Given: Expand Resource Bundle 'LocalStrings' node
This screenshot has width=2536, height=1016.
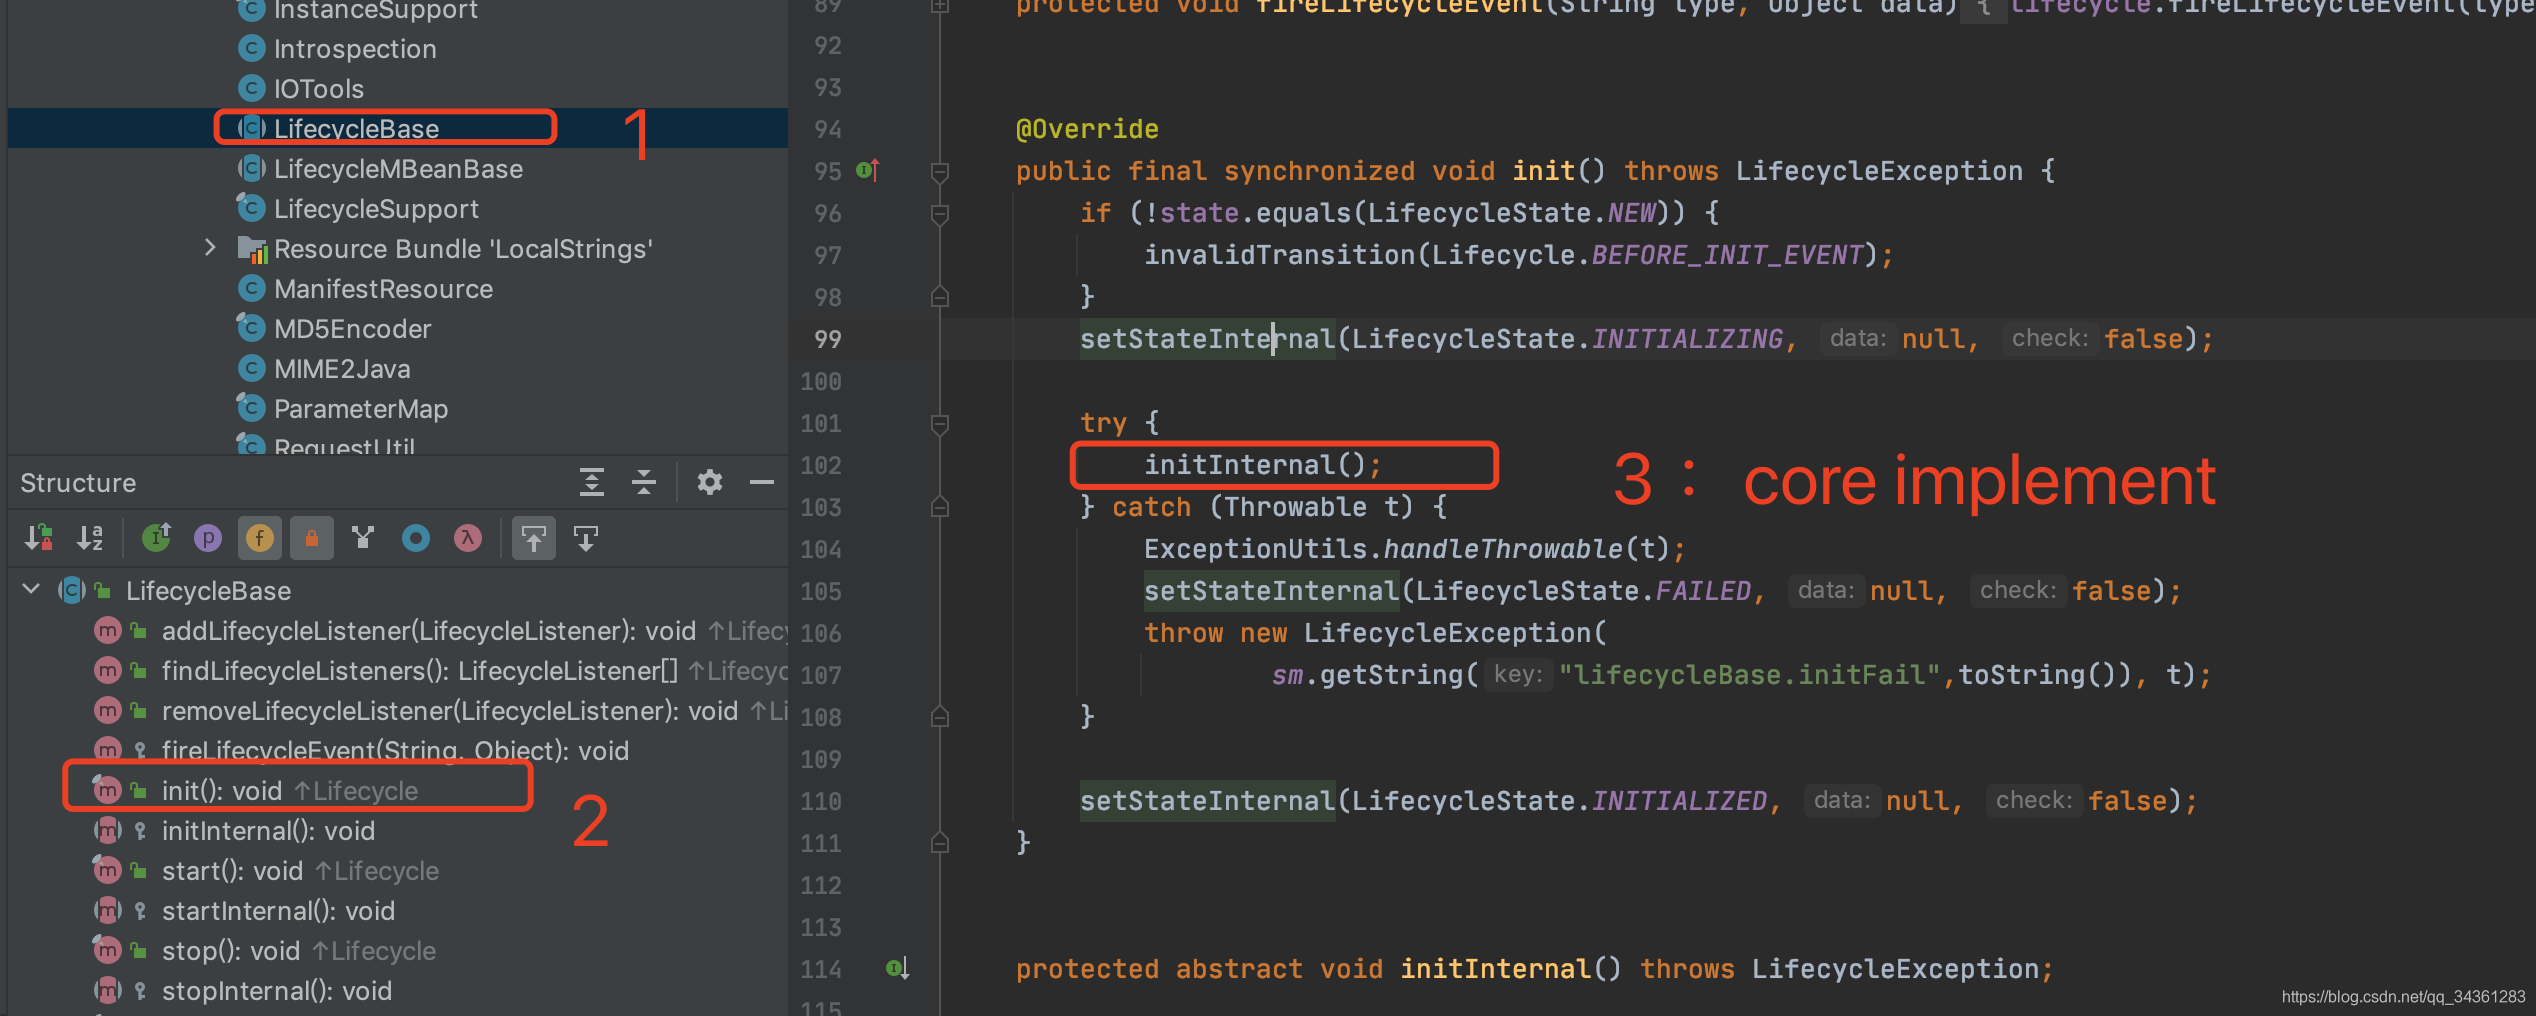Looking at the screenshot, I should coord(210,247).
